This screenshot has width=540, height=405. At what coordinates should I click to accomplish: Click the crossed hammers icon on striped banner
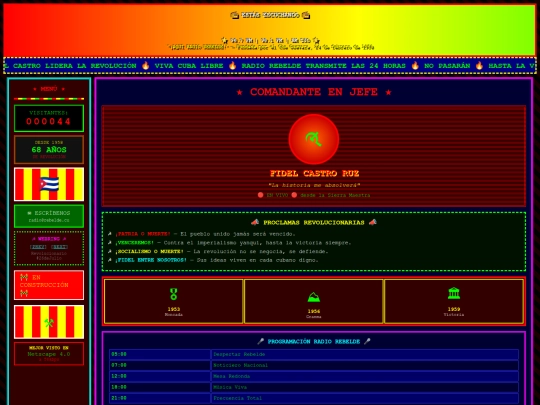49,323
